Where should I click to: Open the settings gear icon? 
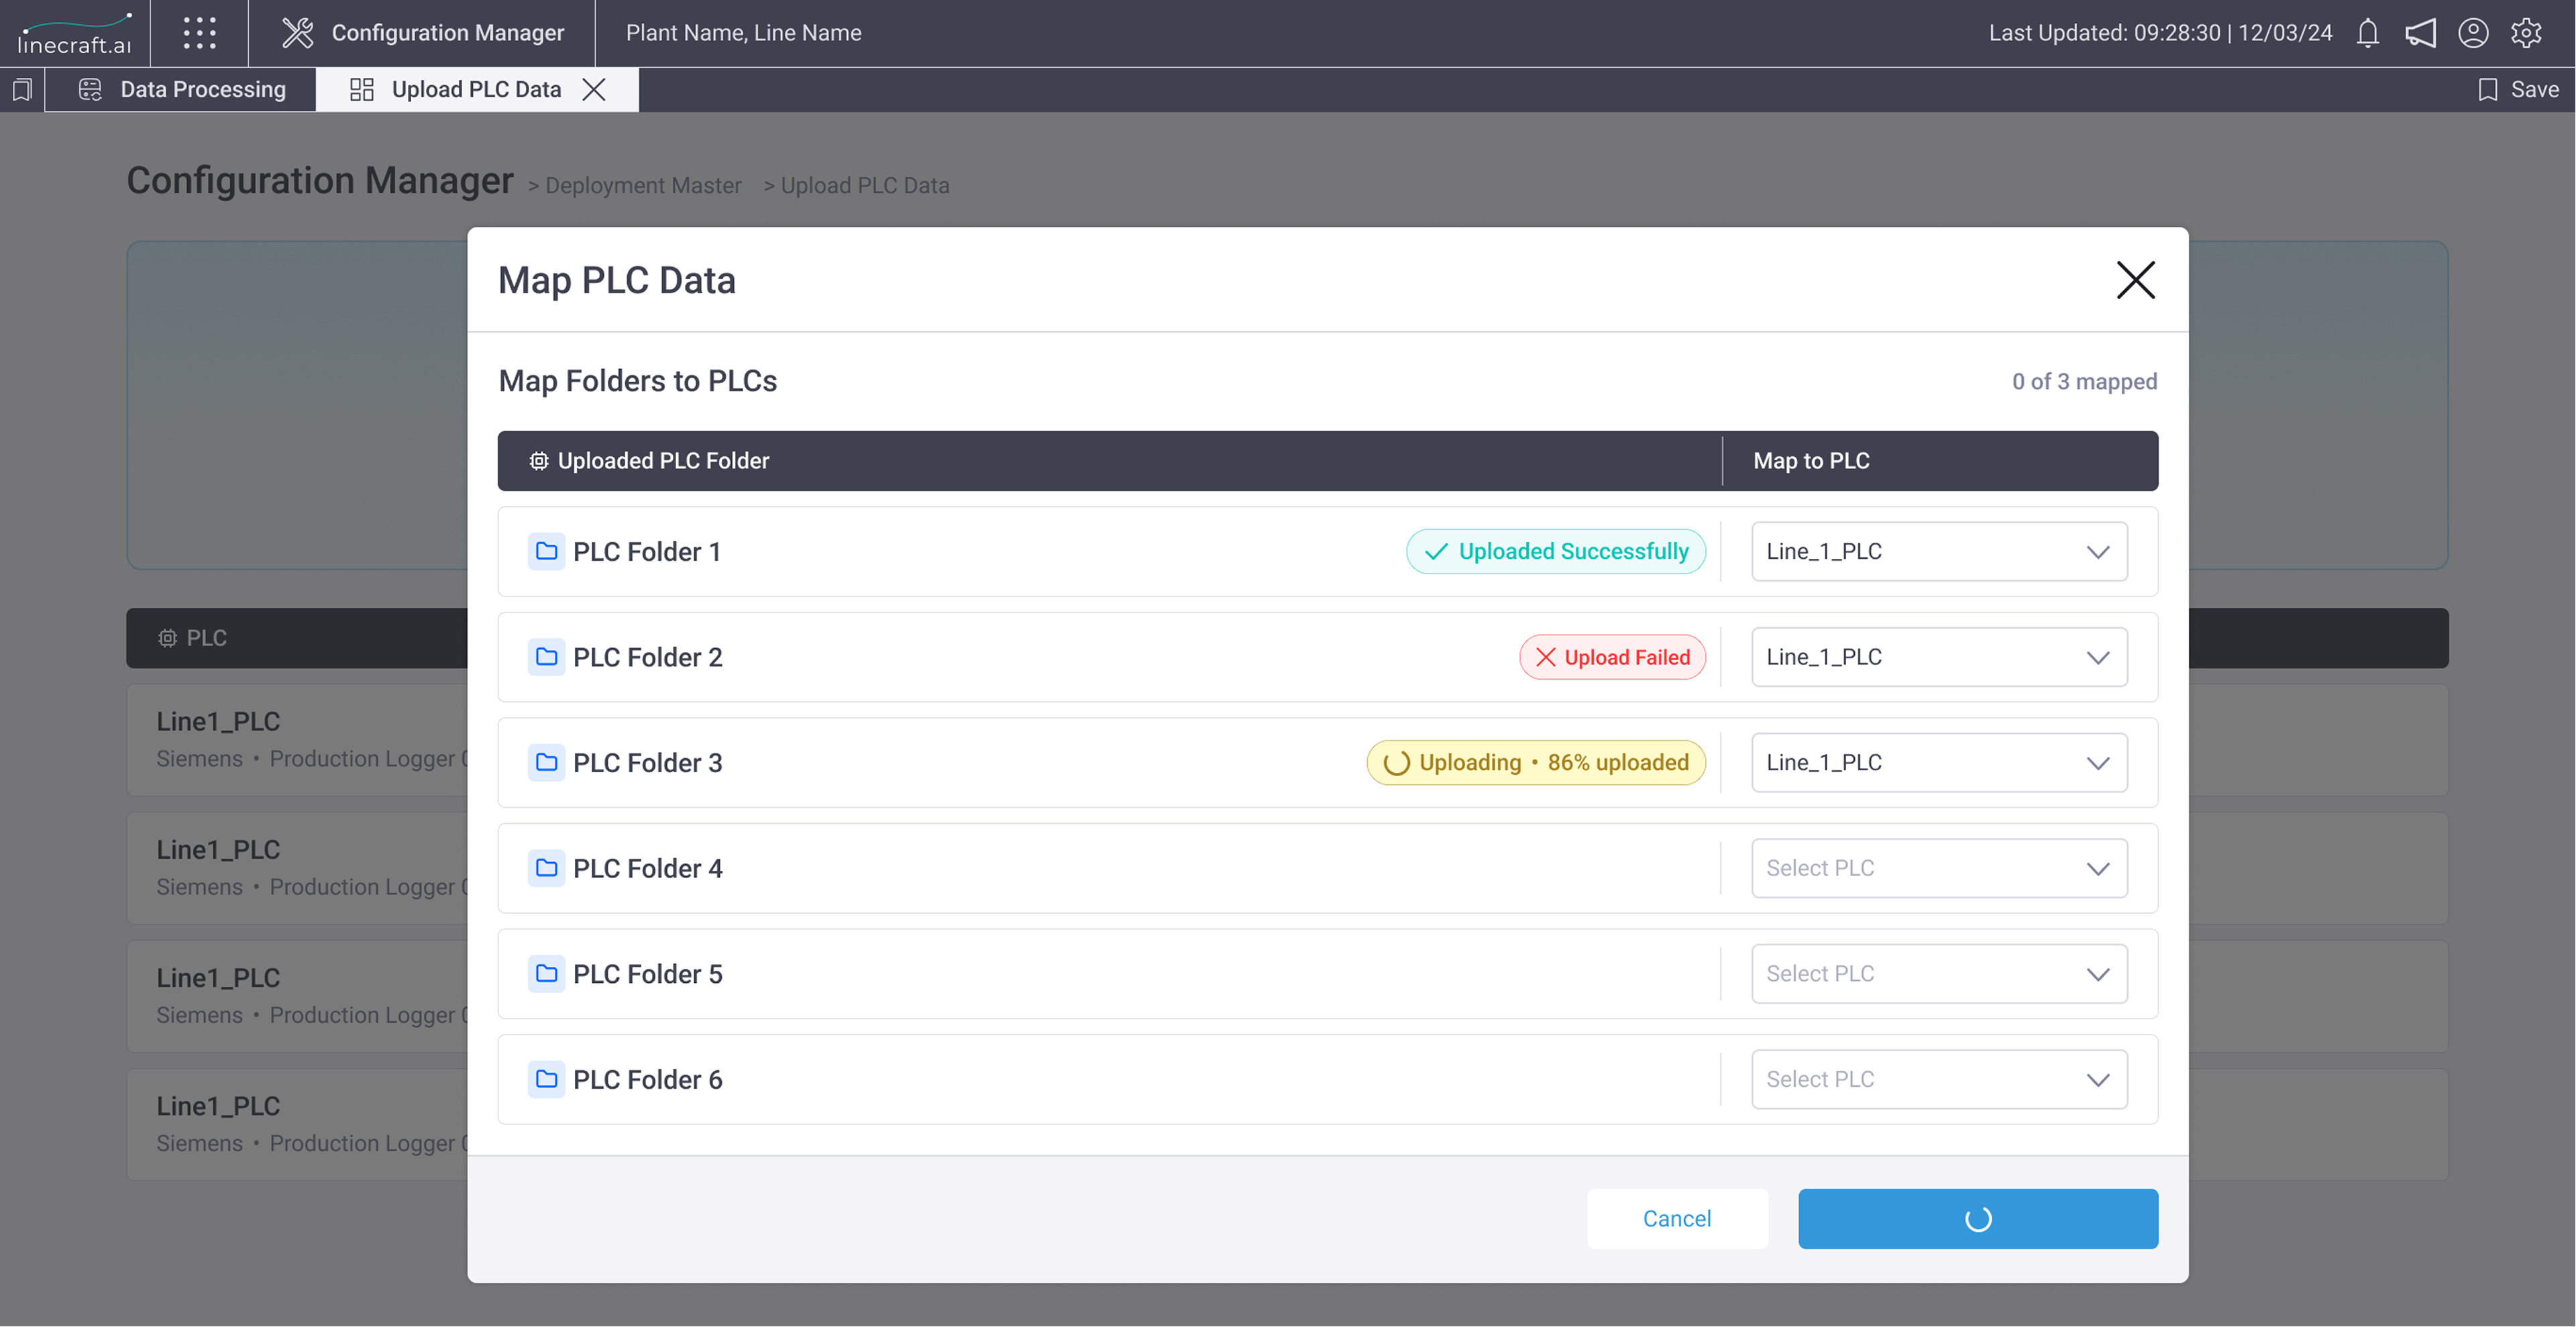point(2526,33)
